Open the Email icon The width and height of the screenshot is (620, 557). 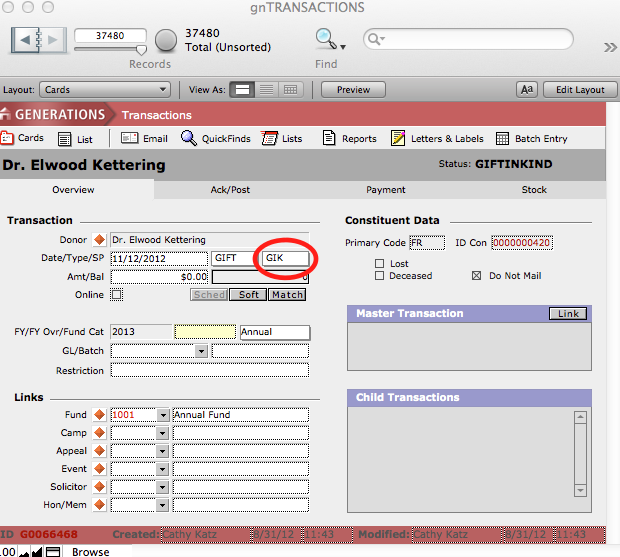click(x=129, y=139)
